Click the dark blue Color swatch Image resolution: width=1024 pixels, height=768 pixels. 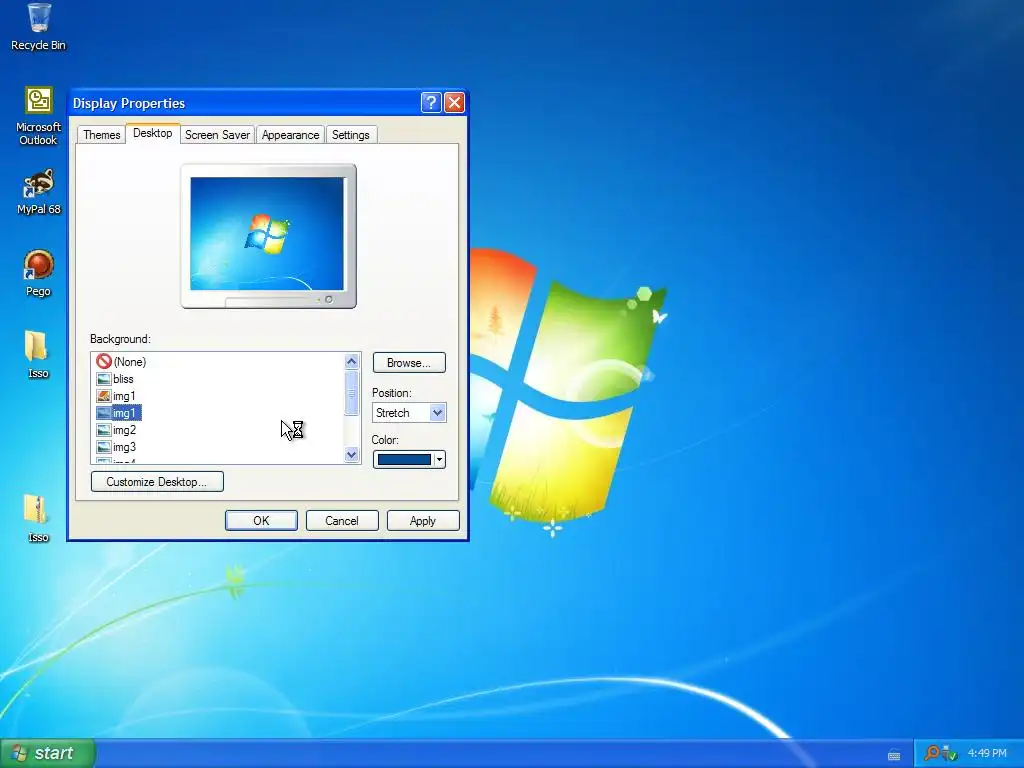(404, 460)
